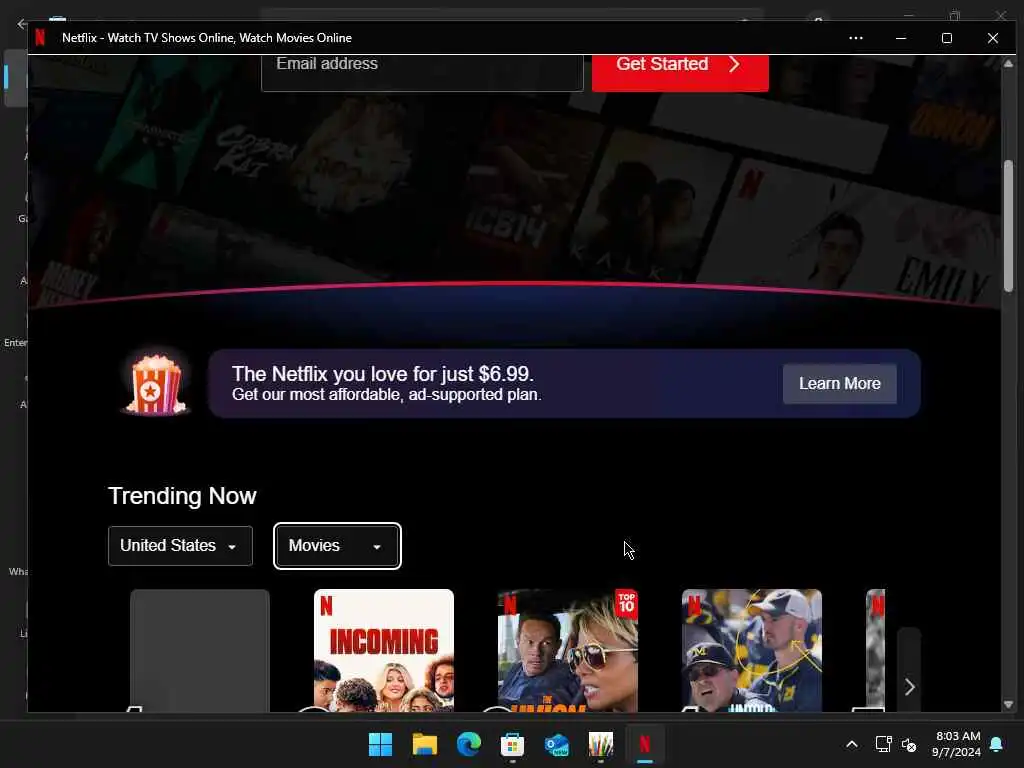Viewport: 1024px width, 768px height.
Task: Click the back arrow in the background window
Action: click(x=22, y=24)
